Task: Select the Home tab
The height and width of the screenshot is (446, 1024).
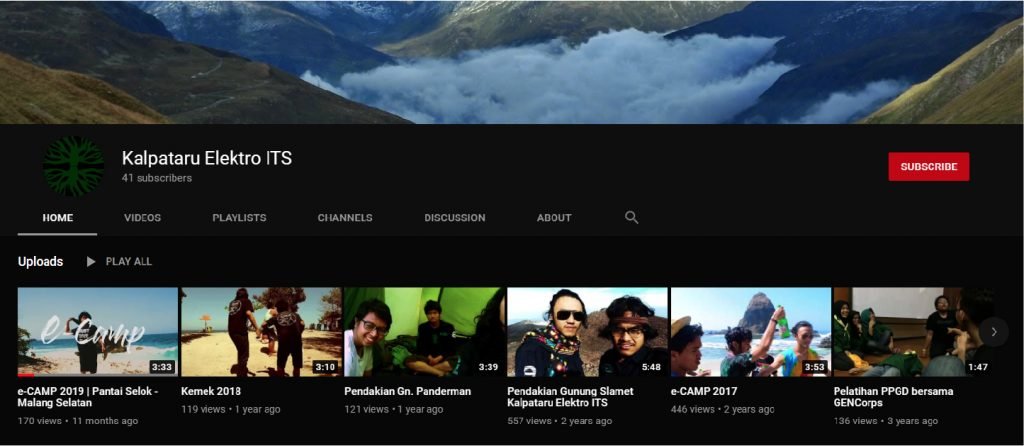Action: point(57,218)
